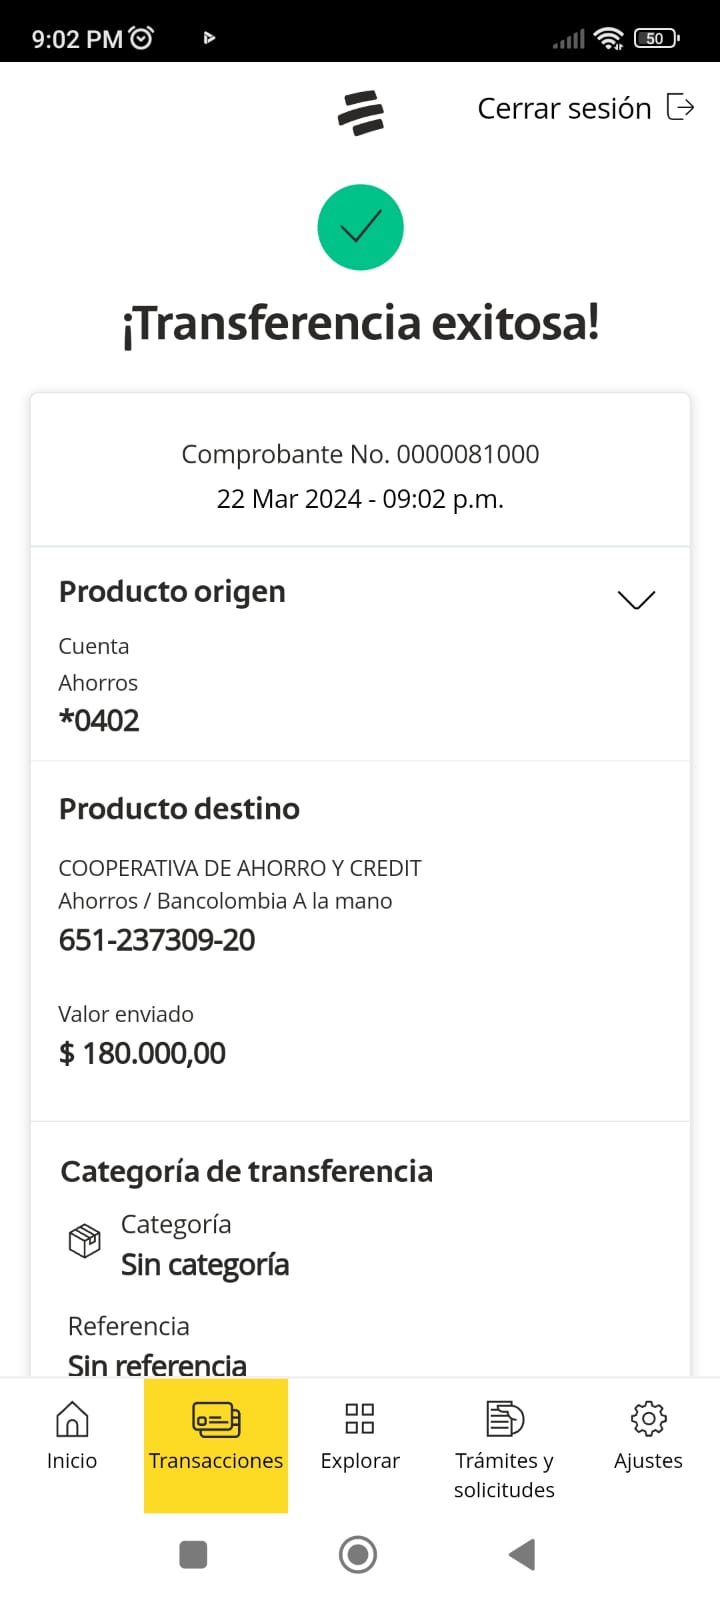The height and width of the screenshot is (1600, 720).
Task: Tap the Sin referencia reference value
Action: 157,1364
